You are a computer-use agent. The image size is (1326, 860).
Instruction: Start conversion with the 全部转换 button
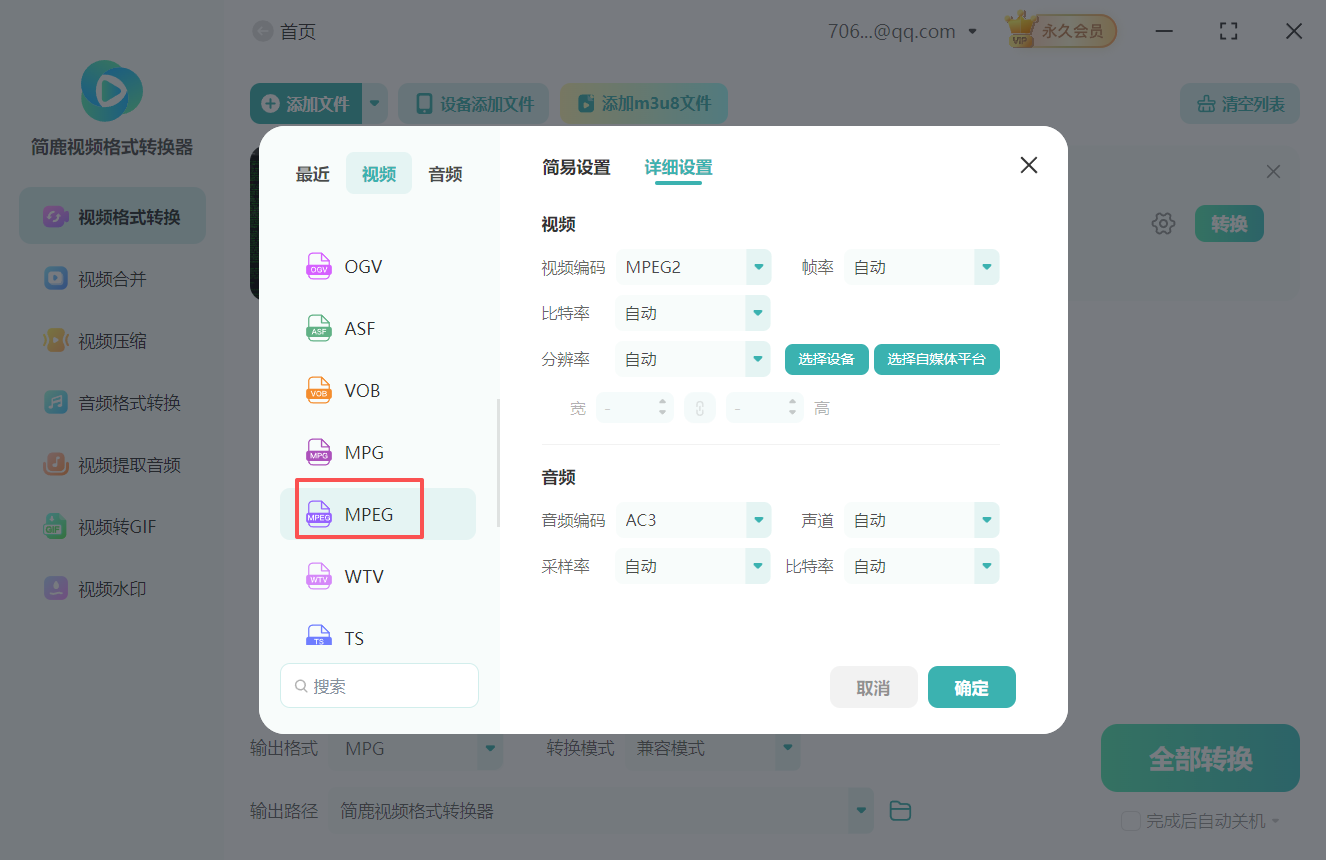(1199, 758)
